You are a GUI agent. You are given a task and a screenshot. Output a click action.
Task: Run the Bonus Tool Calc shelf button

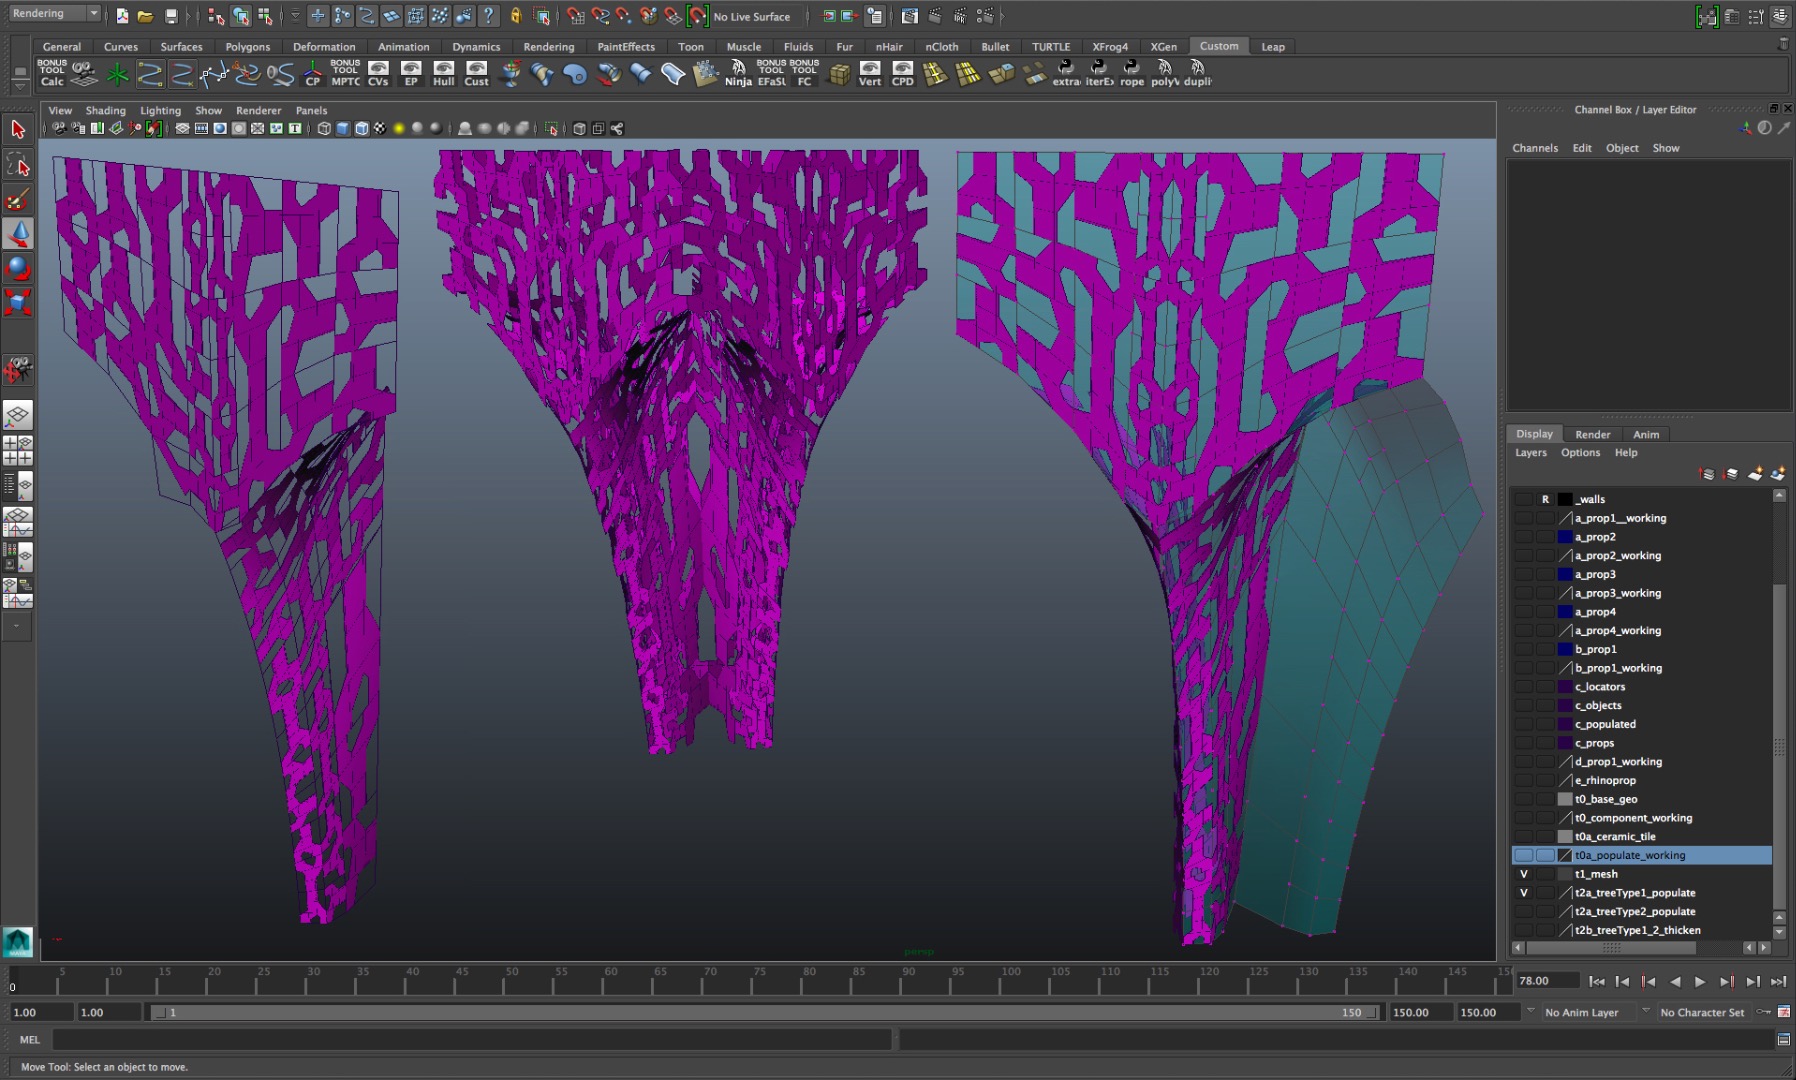click(x=52, y=73)
